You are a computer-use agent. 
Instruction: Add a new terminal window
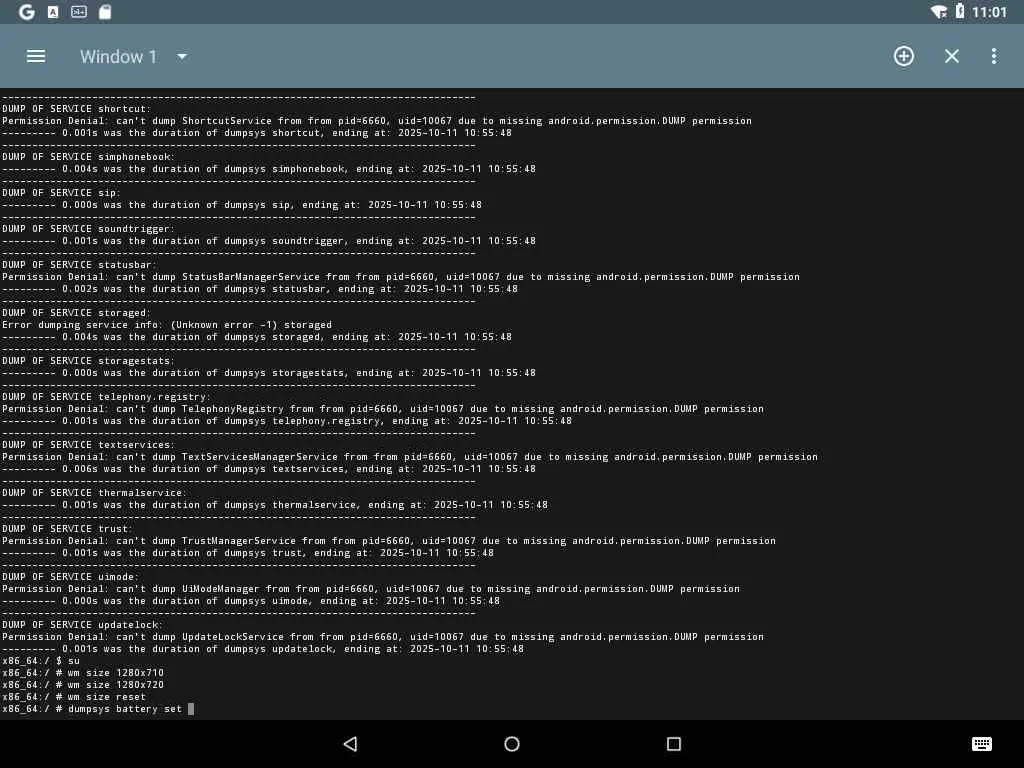(903, 56)
